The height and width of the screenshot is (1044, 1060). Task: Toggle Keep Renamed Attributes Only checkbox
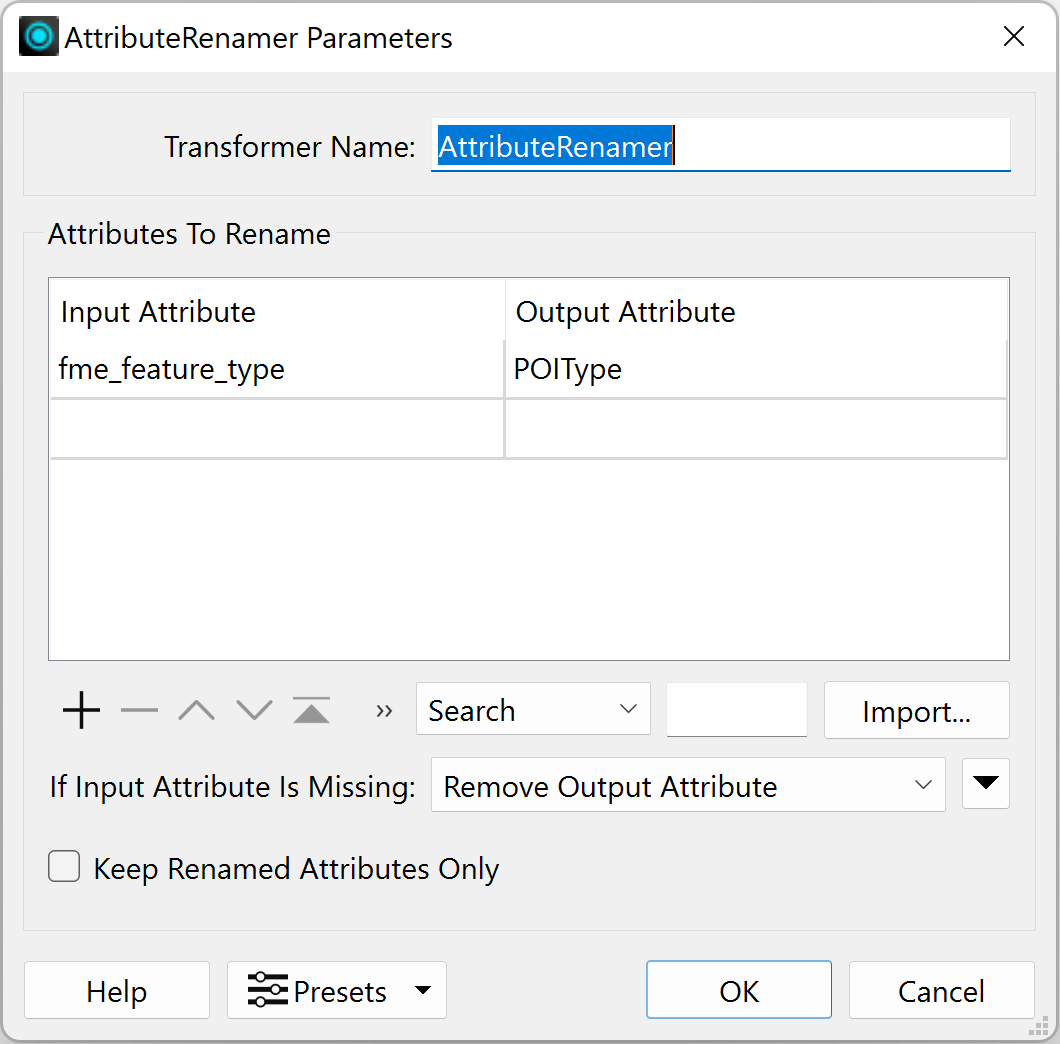[64, 867]
